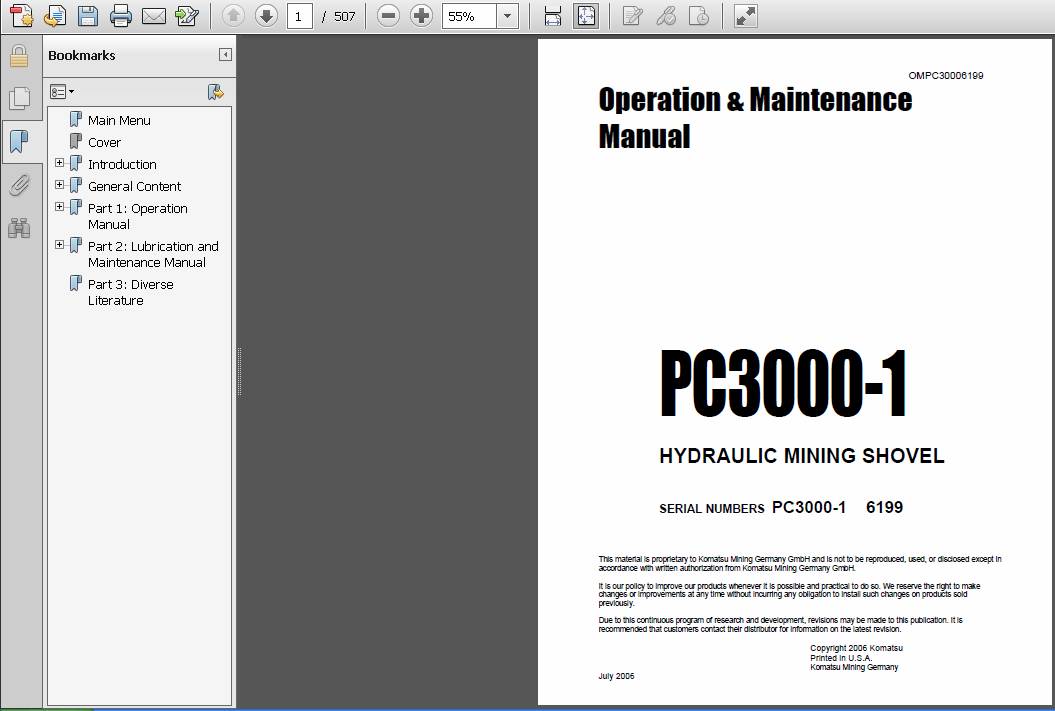The width and height of the screenshot is (1055, 711).
Task: Click the PC3000-1 title text
Action: tap(783, 384)
